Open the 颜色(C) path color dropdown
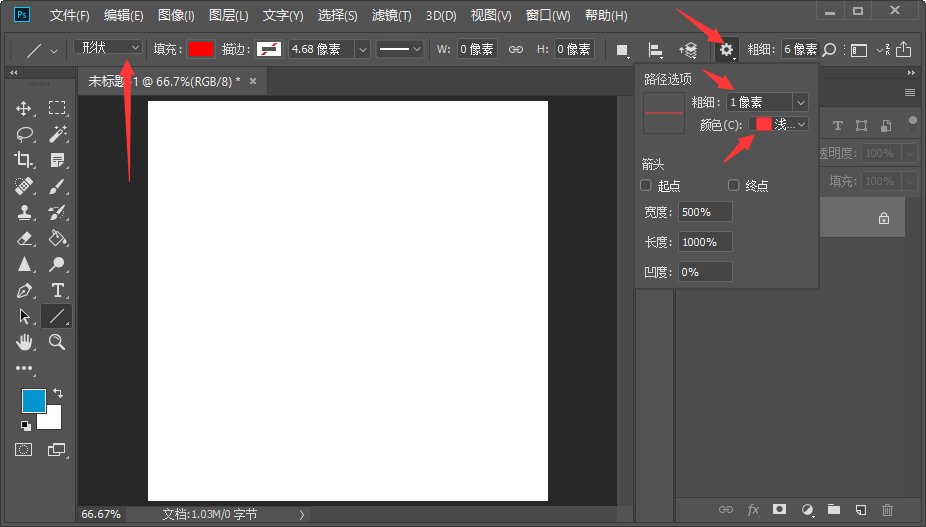This screenshot has width=926, height=527. coord(778,124)
